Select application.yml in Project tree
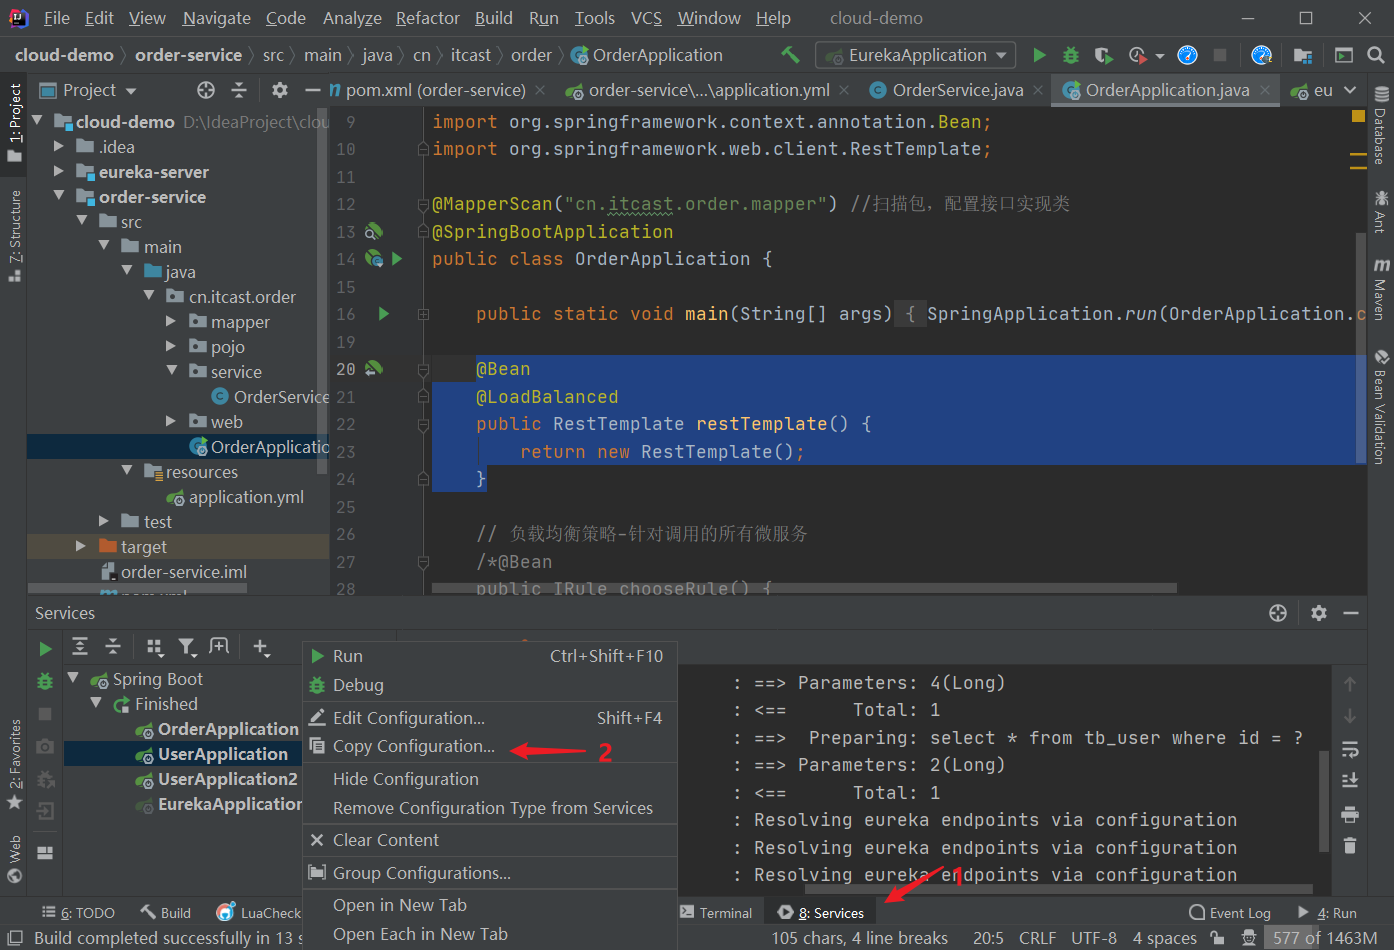The height and width of the screenshot is (950, 1394). [x=246, y=497]
